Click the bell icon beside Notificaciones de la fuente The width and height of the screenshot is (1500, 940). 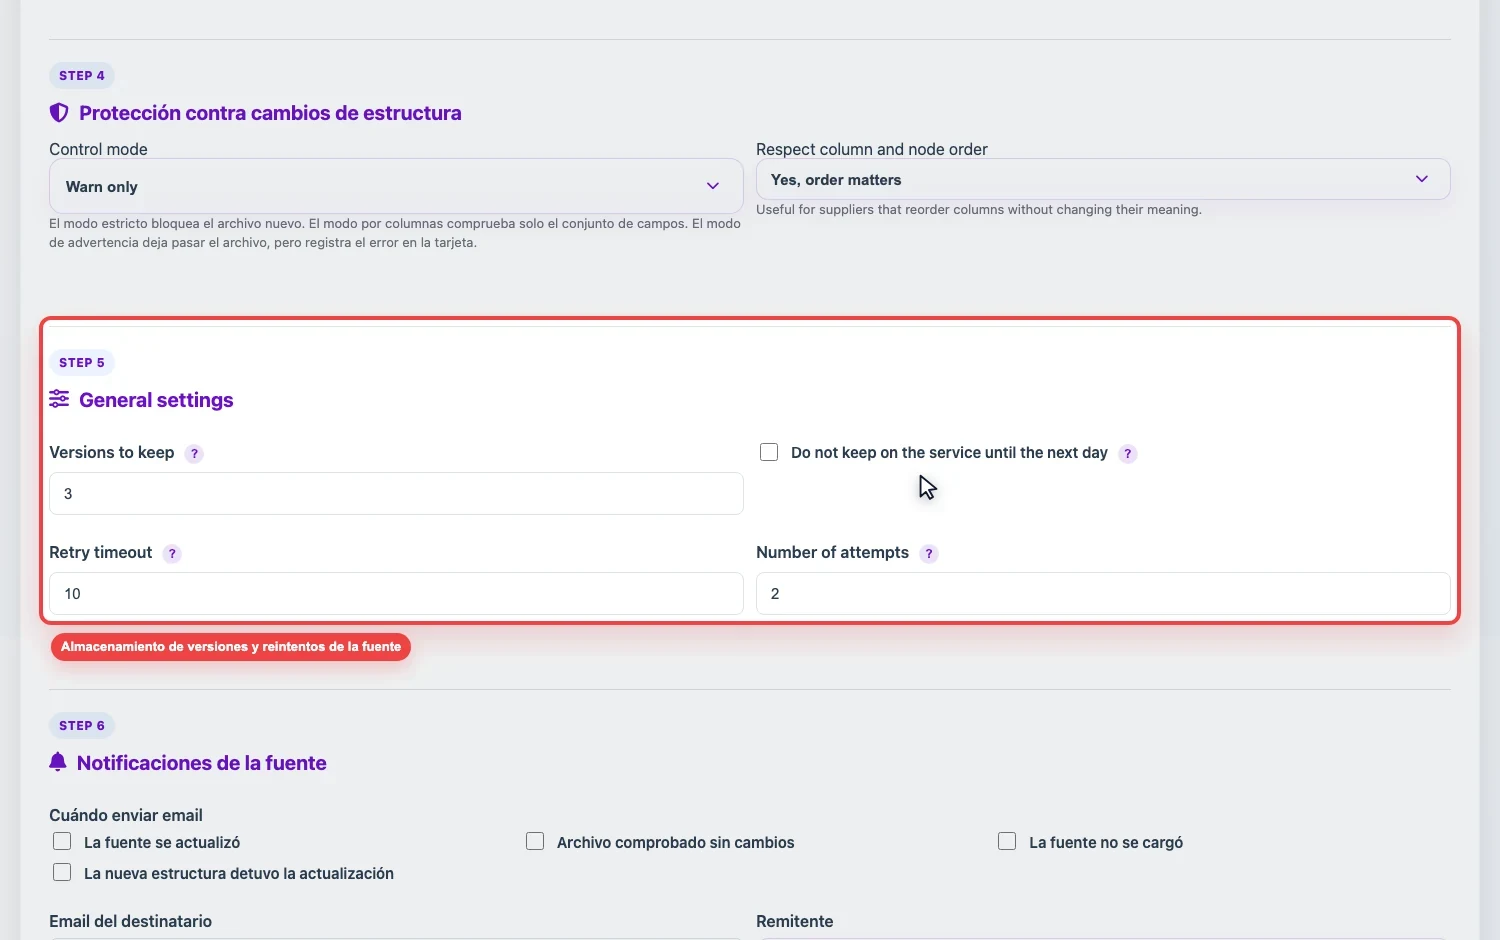tap(58, 762)
